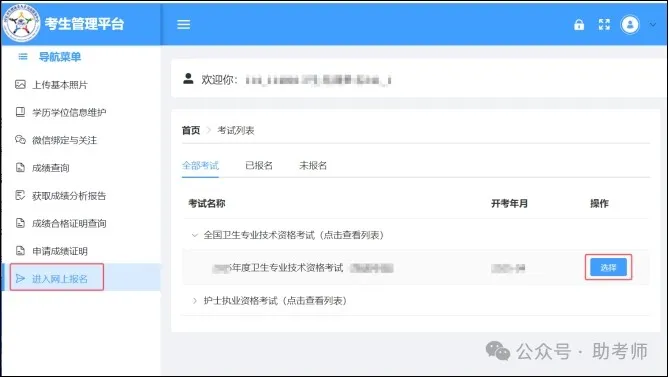This screenshot has width=669, height=378.
Task: Click the 年度卫生专业技术资格考试 exam row
Action: tap(416, 268)
